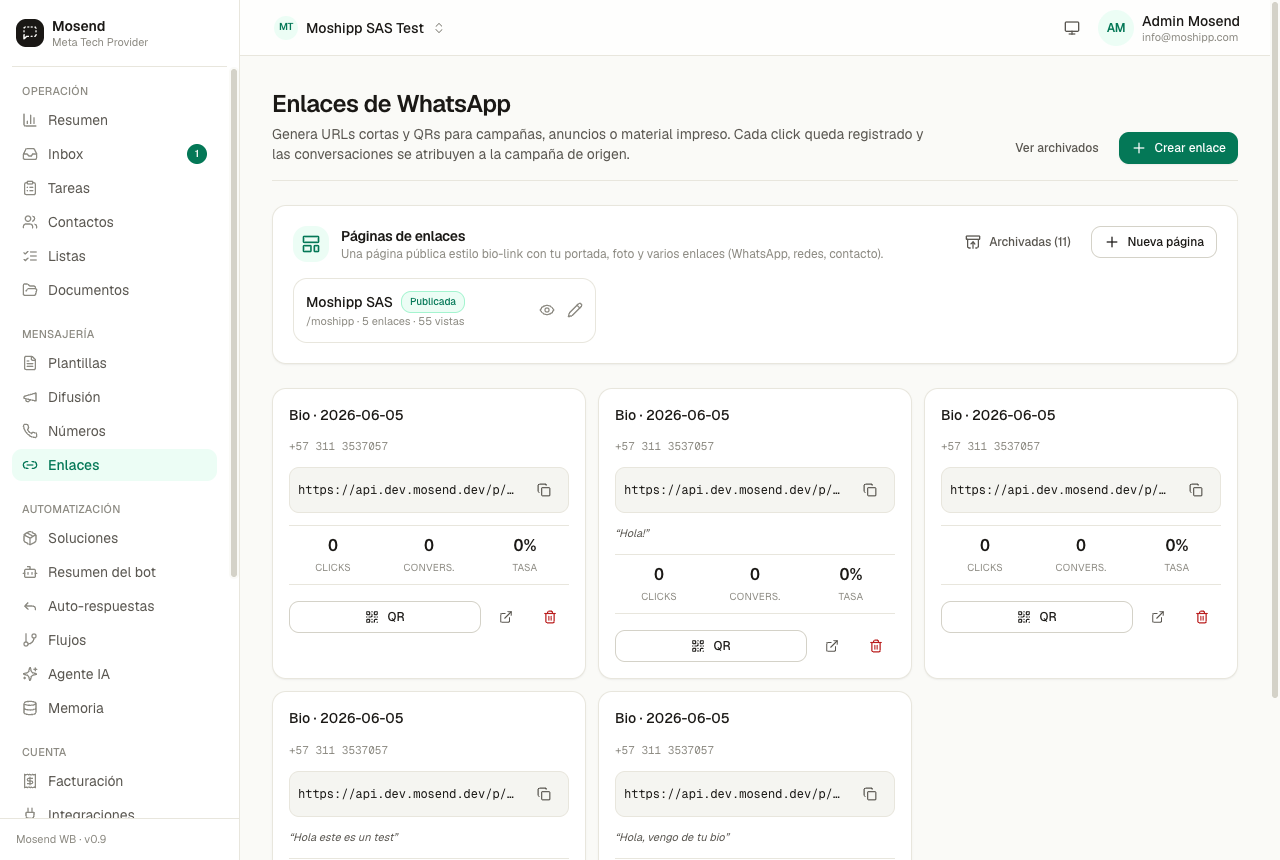
Task: Click the Mosend logo icon
Action: coord(30,33)
